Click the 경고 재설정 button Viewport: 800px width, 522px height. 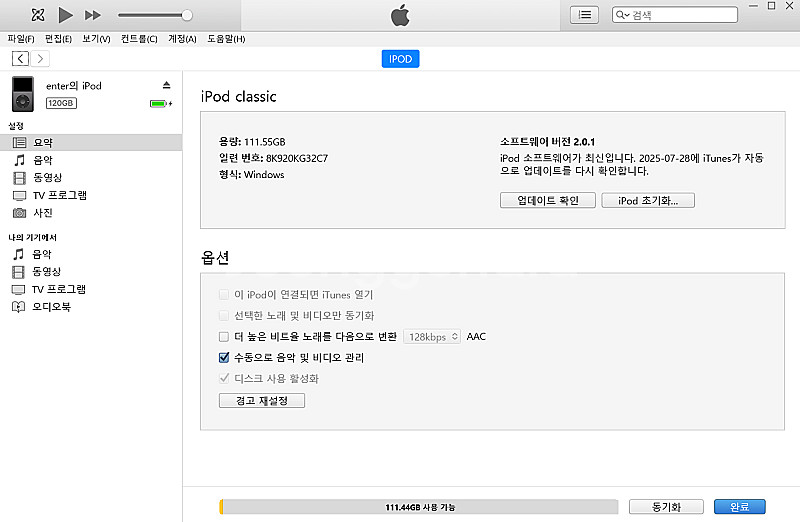tap(262, 401)
